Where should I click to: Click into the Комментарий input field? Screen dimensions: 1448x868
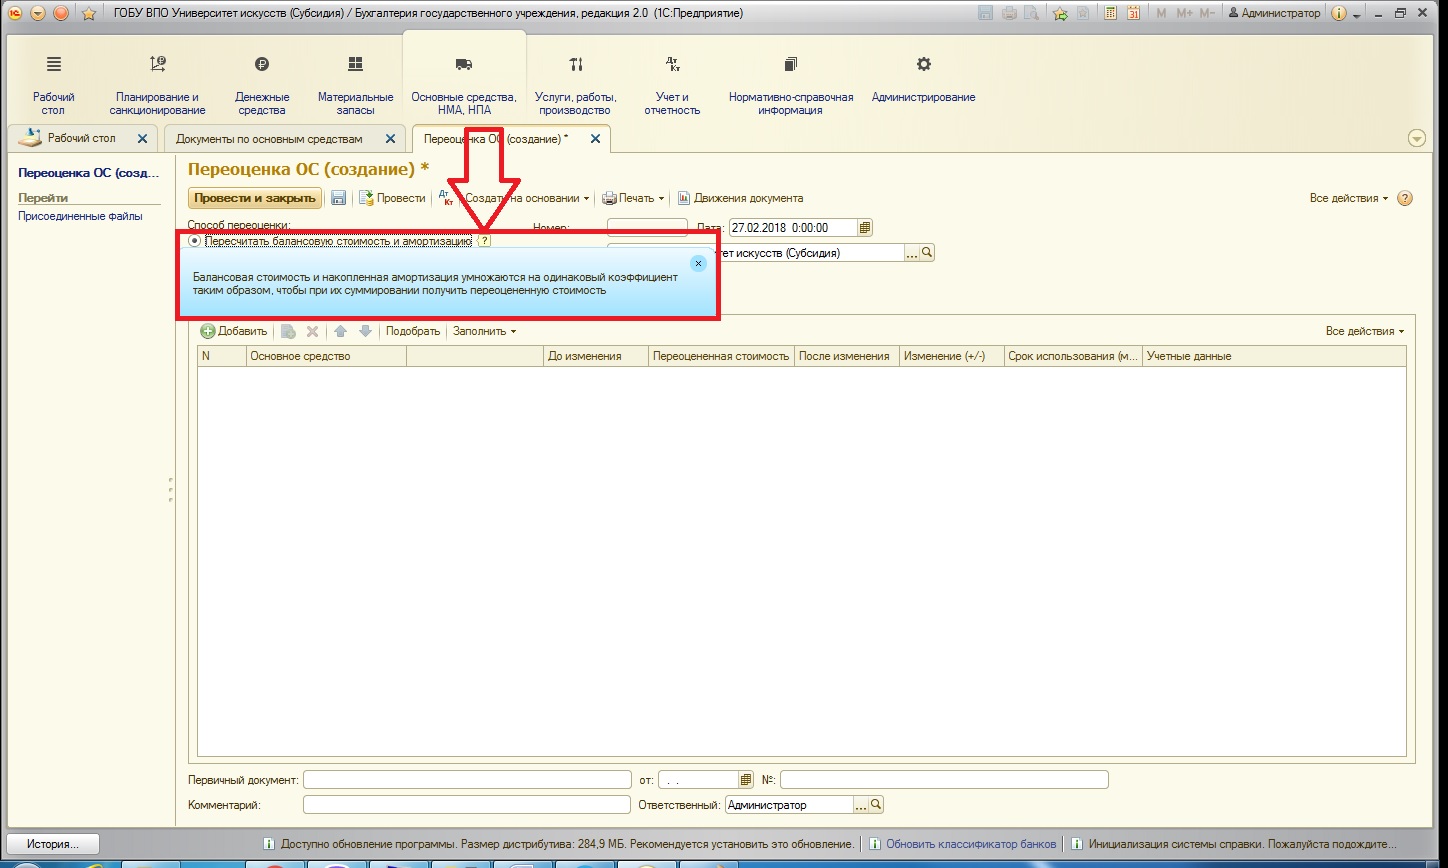click(467, 804)
